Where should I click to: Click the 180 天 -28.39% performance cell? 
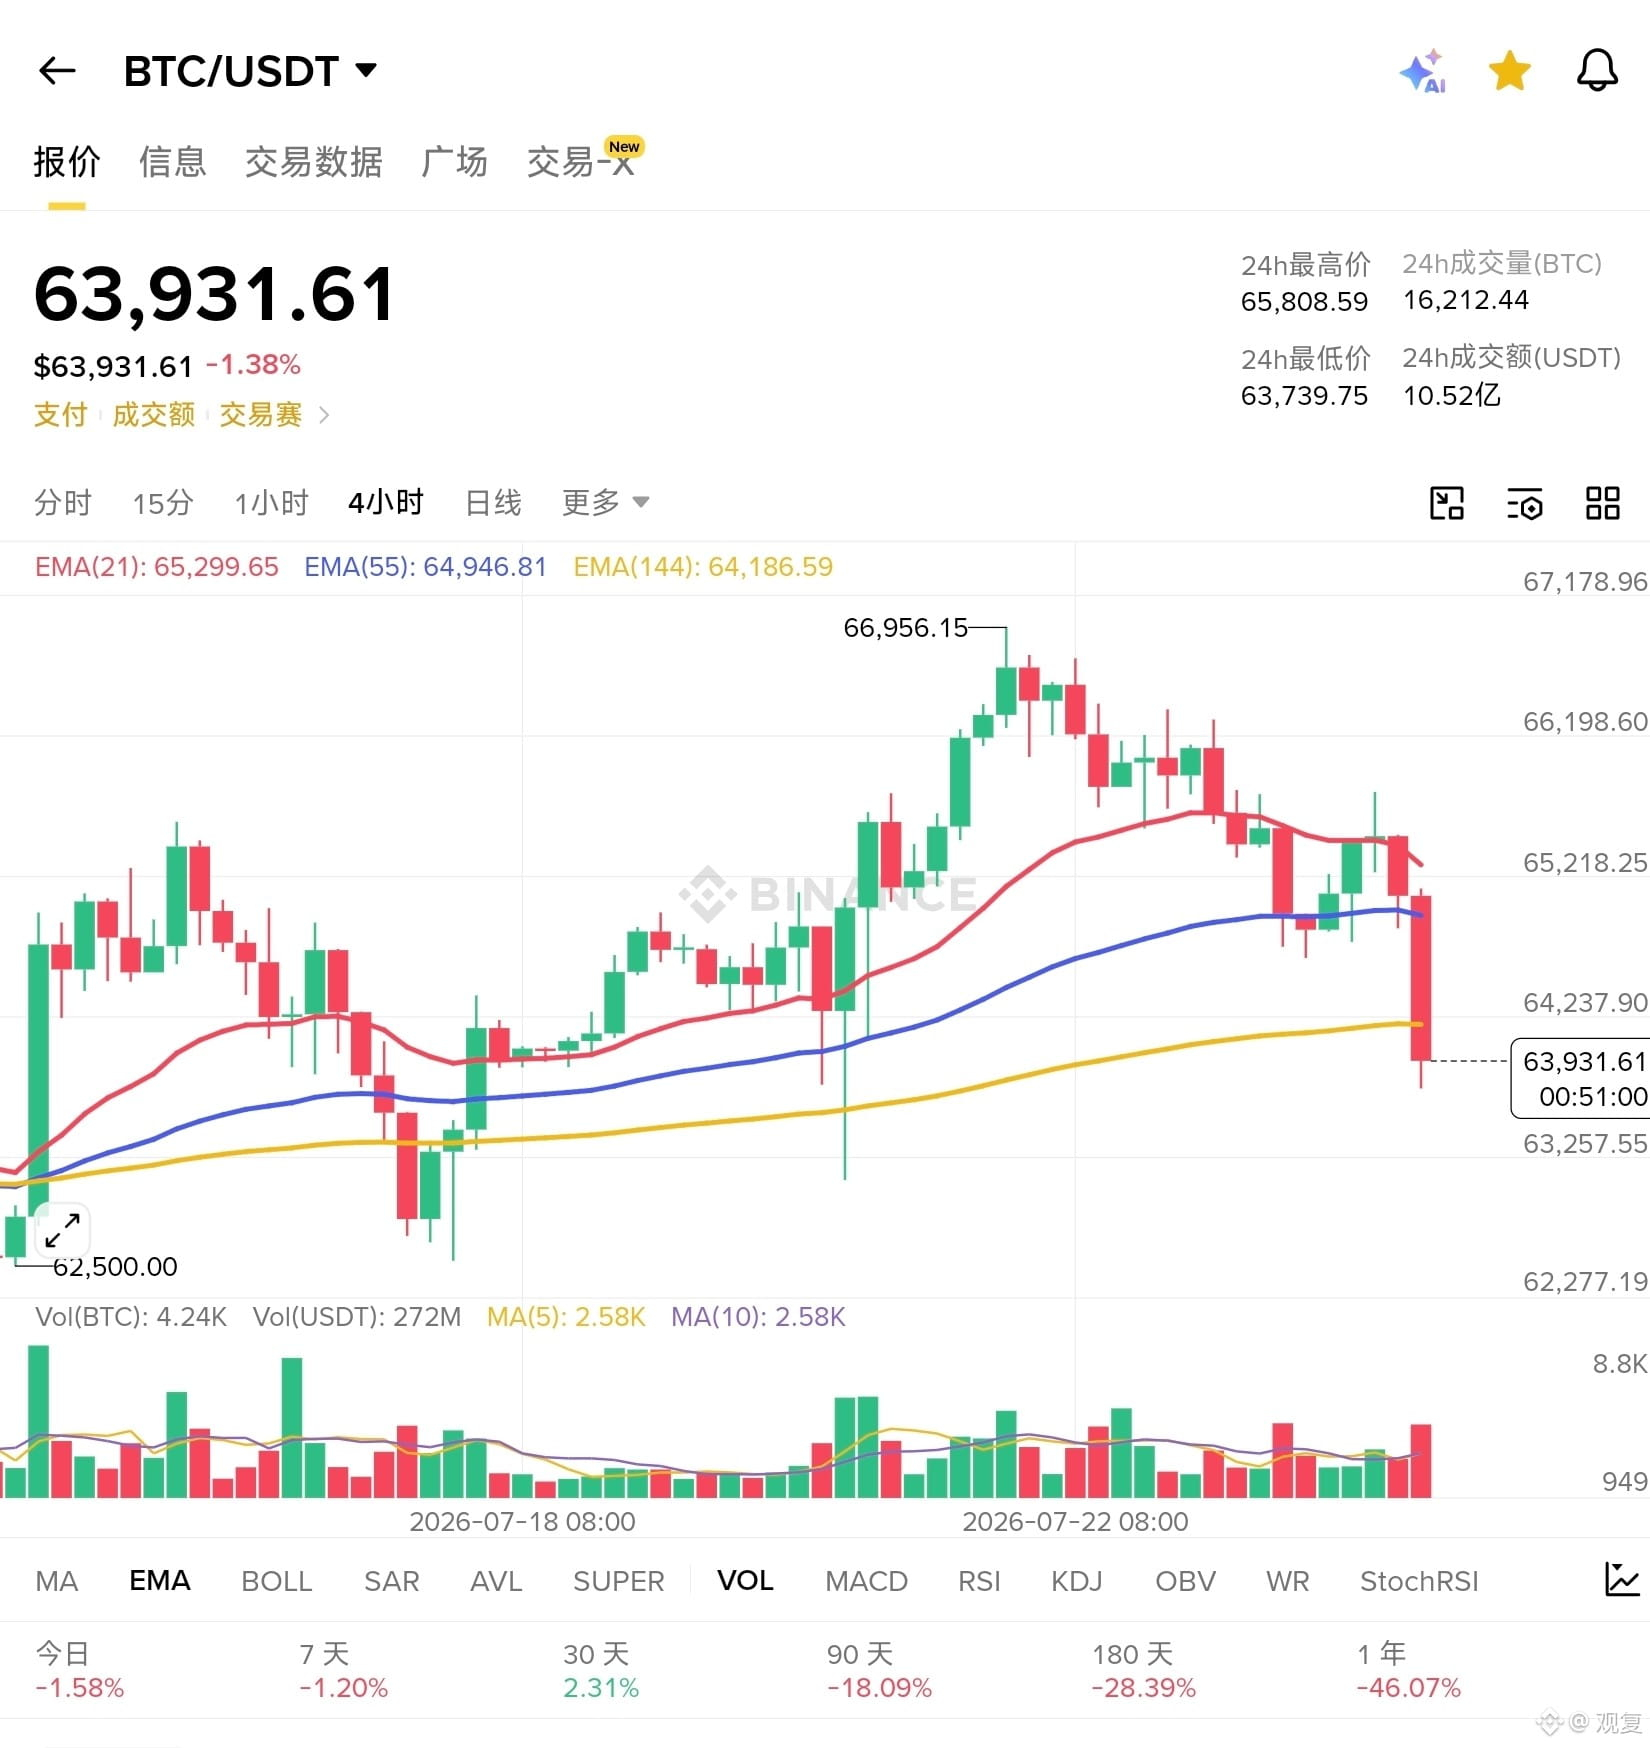(1144, 1671)
